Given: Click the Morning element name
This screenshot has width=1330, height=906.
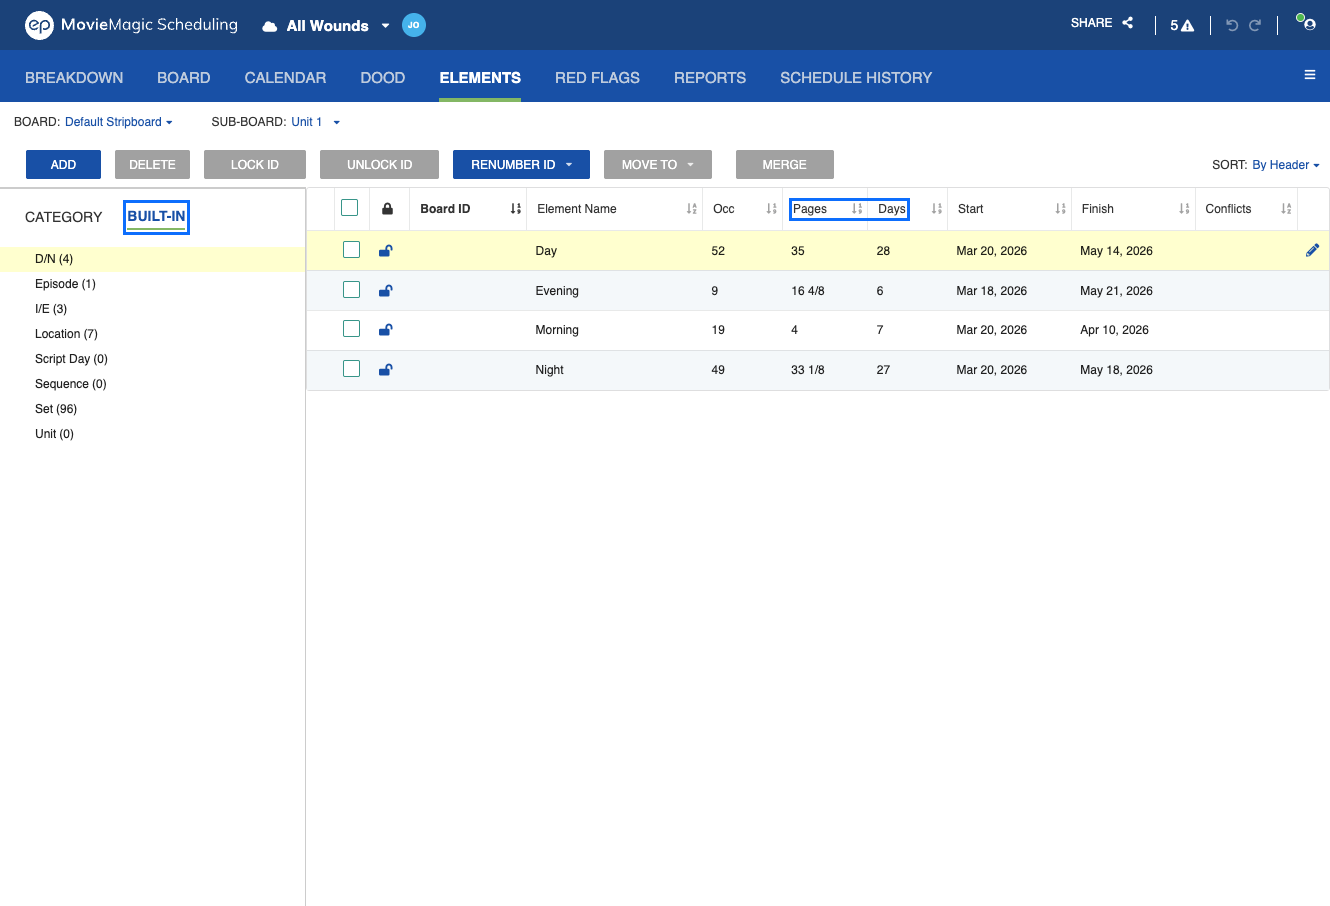Looking at the screenshot, I should 557,330.
